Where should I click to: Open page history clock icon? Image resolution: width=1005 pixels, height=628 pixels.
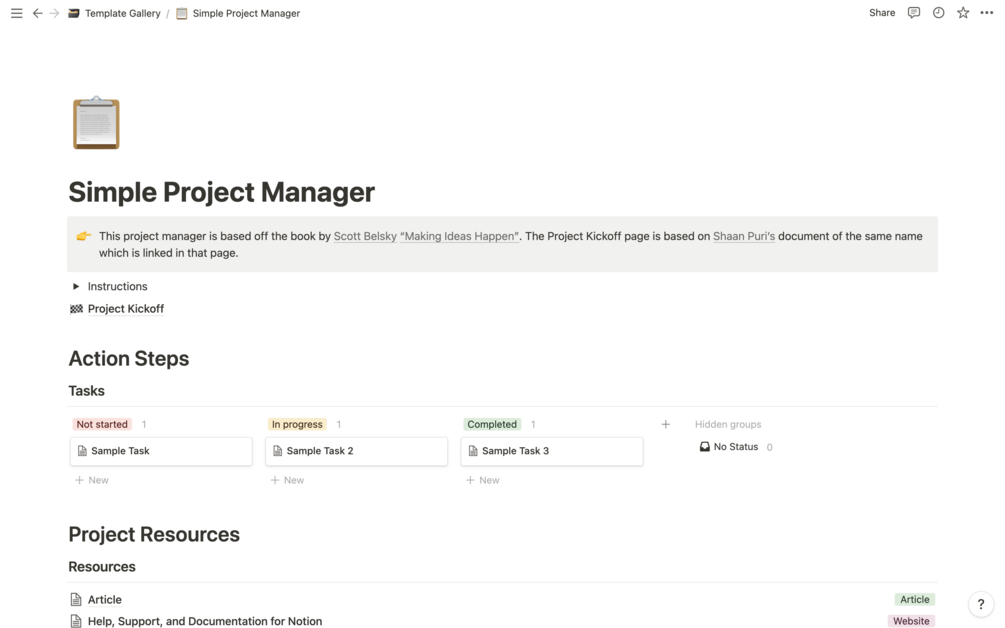point(938,13)
